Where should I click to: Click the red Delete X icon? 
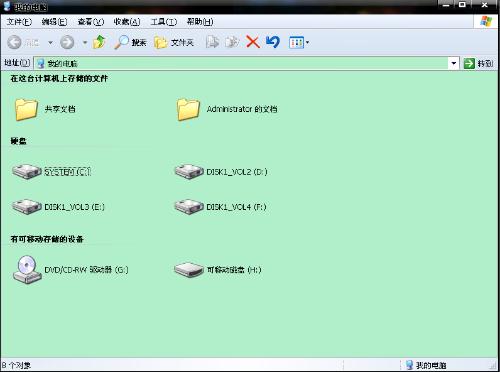pos(253,42)
